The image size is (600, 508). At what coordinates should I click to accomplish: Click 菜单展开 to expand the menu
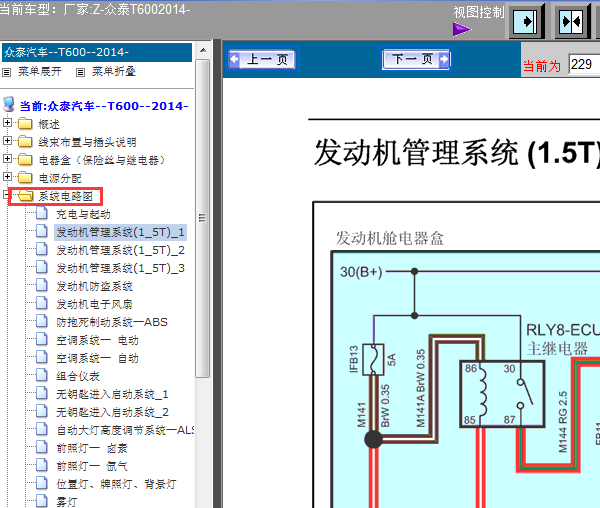point(40,72)
